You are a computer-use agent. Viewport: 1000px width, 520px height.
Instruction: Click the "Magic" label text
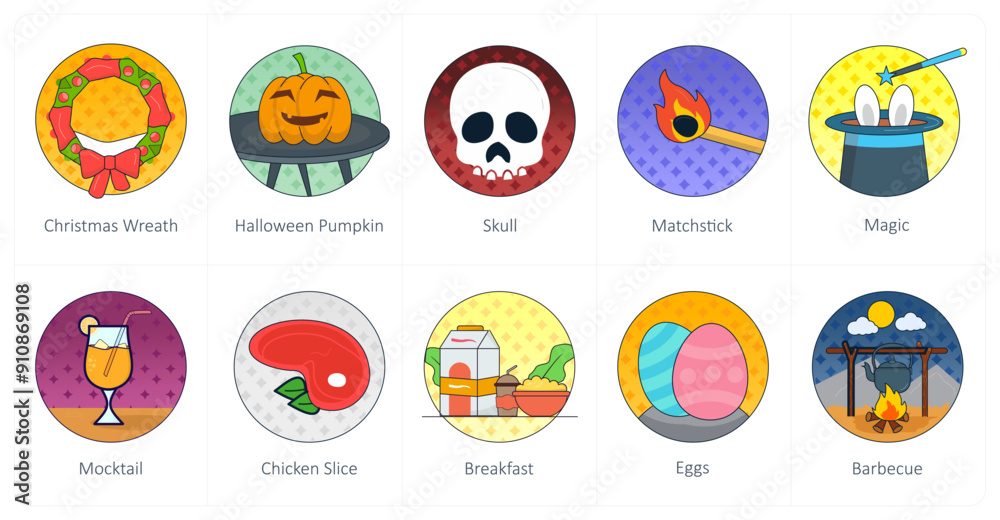coord(887,226)
